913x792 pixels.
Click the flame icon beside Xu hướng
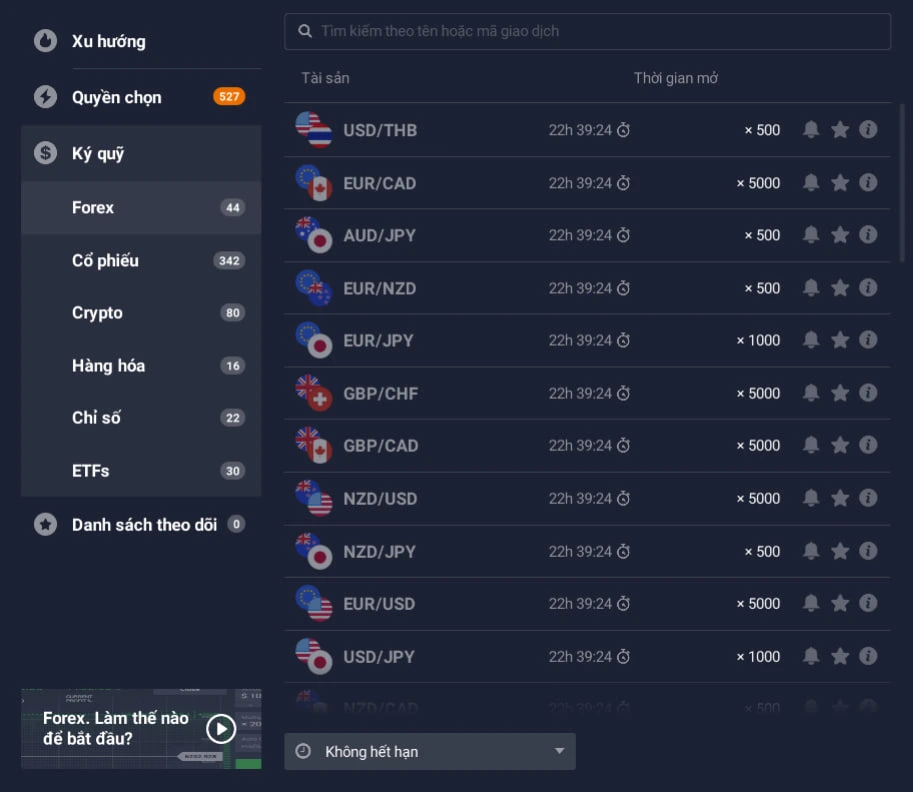coord(45,41)
